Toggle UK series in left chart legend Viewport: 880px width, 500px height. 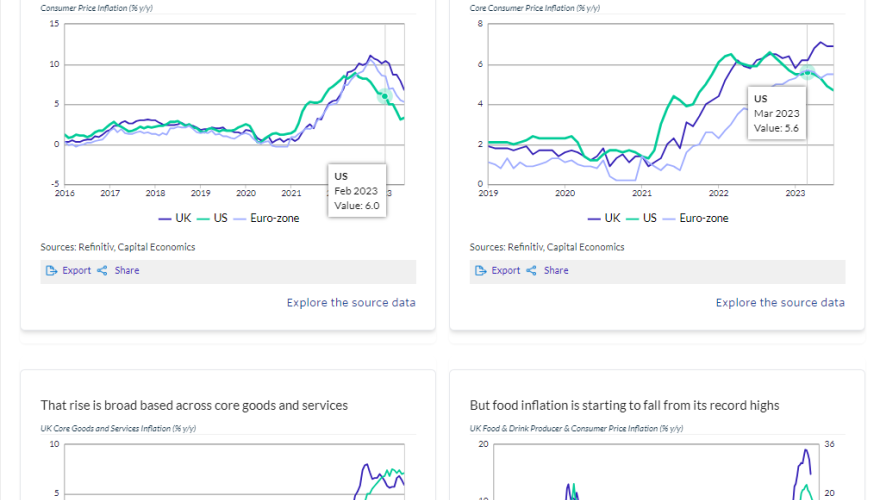[x=176, y=218]
